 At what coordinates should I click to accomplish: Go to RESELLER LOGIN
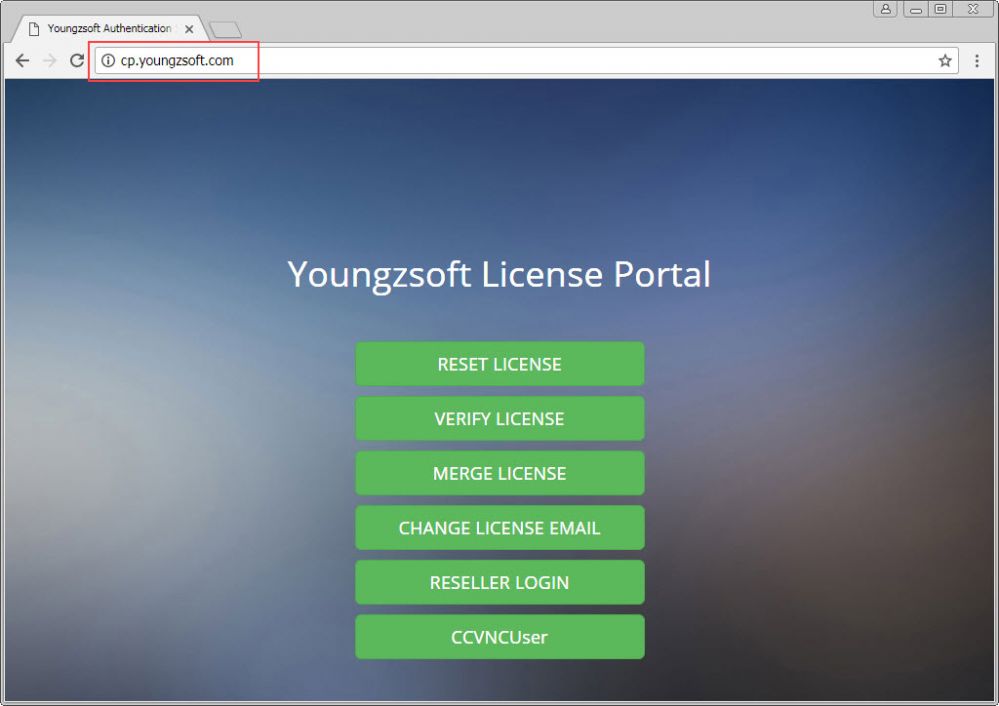(x=500, y=582)
